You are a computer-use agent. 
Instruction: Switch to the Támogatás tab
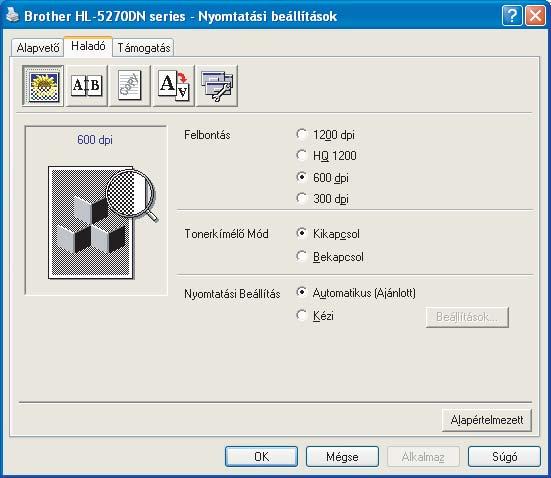tap(143, 47)
